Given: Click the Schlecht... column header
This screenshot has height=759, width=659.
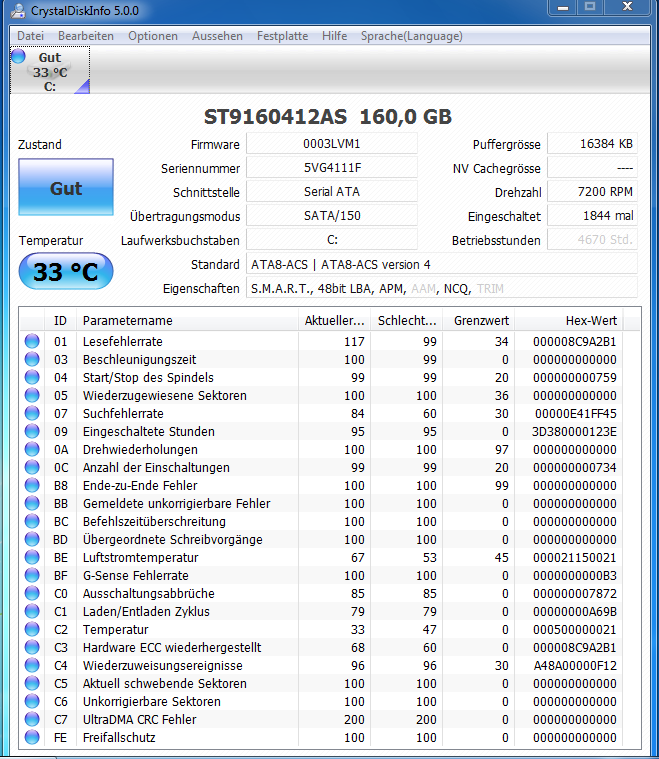Looking at the screenshot, I should 407,320.
